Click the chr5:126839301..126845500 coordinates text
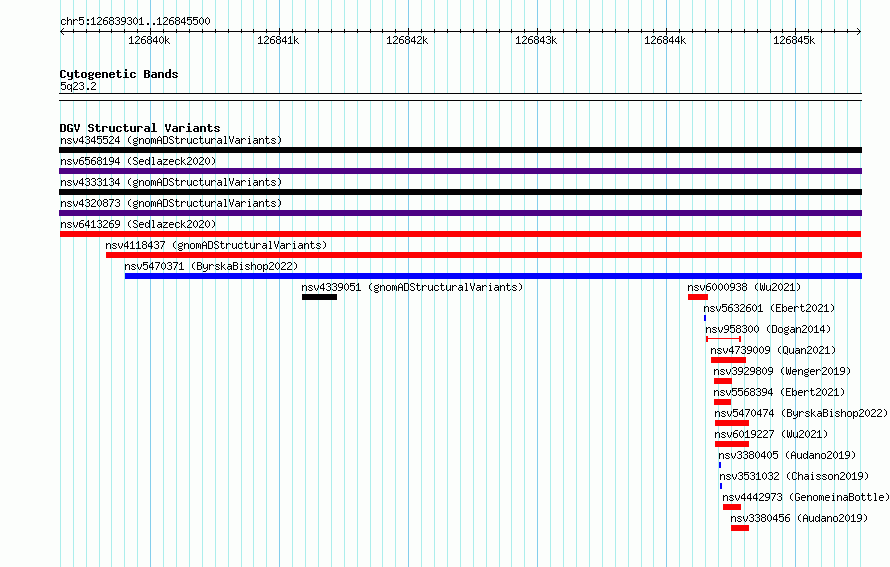 click(135, 21)
